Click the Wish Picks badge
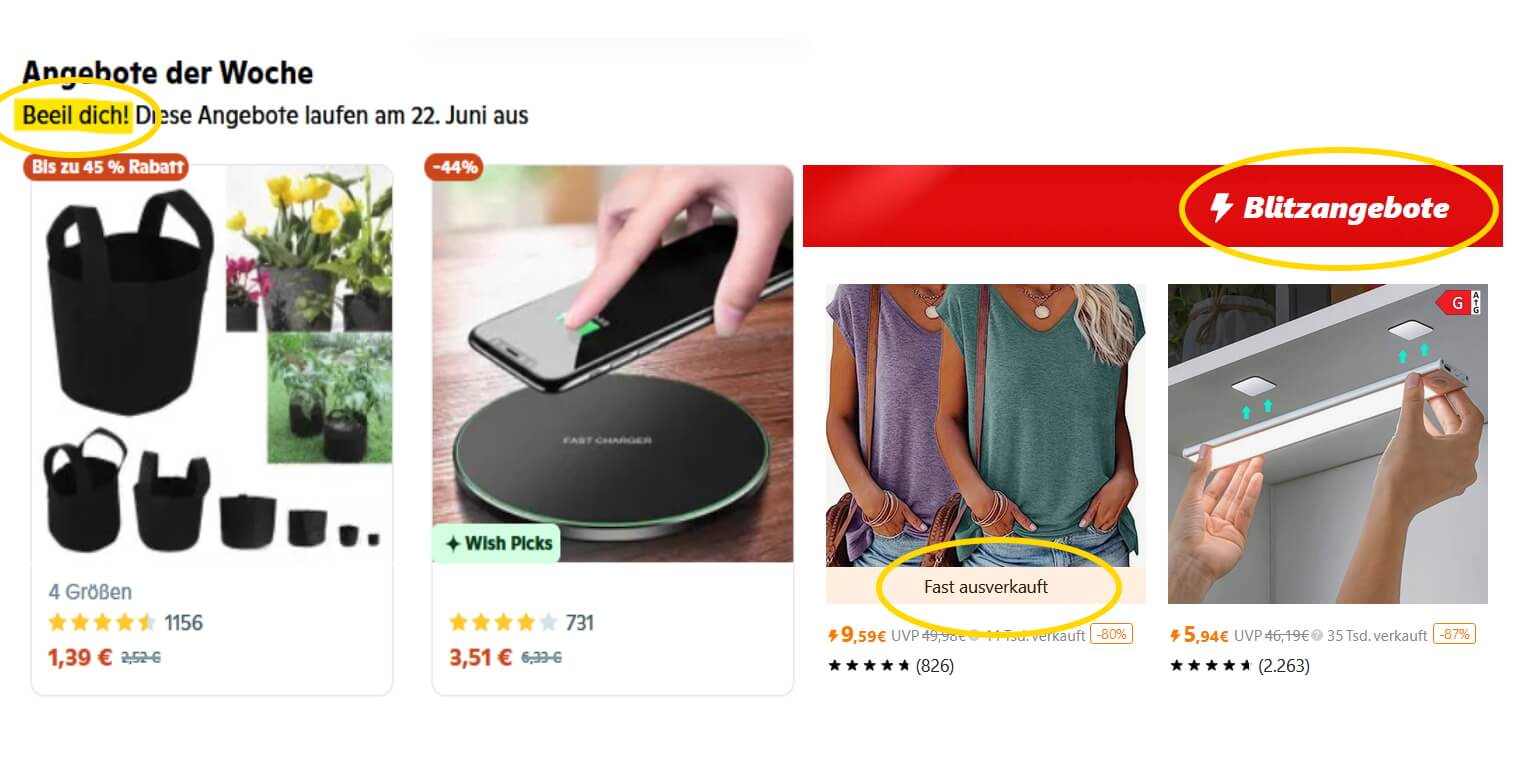The image size is (1536, 768). (x=497, y=543)
